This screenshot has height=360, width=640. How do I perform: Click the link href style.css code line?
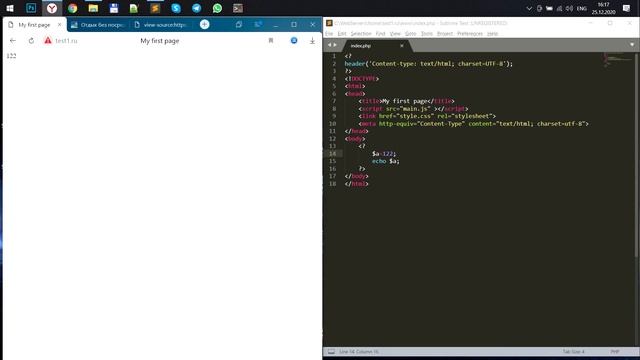point(427,116)
